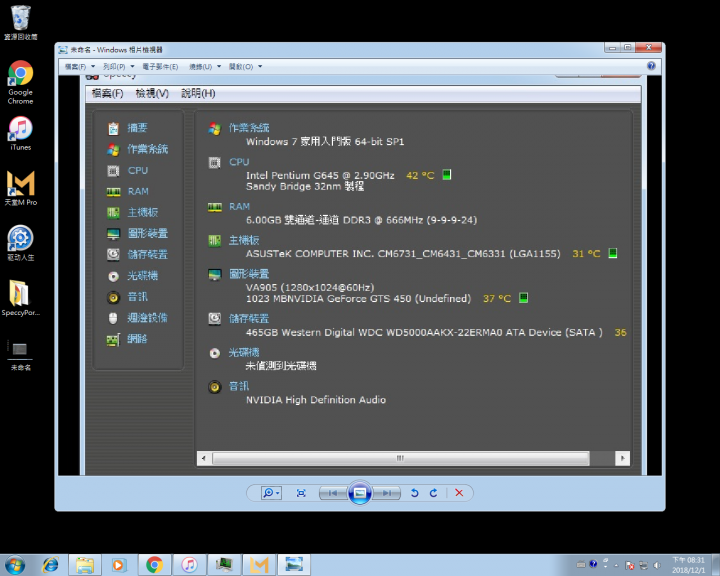
Task: Open Photo Viewer help via the blue question mark
Action: pyautogui.click(x=651, y=66)
